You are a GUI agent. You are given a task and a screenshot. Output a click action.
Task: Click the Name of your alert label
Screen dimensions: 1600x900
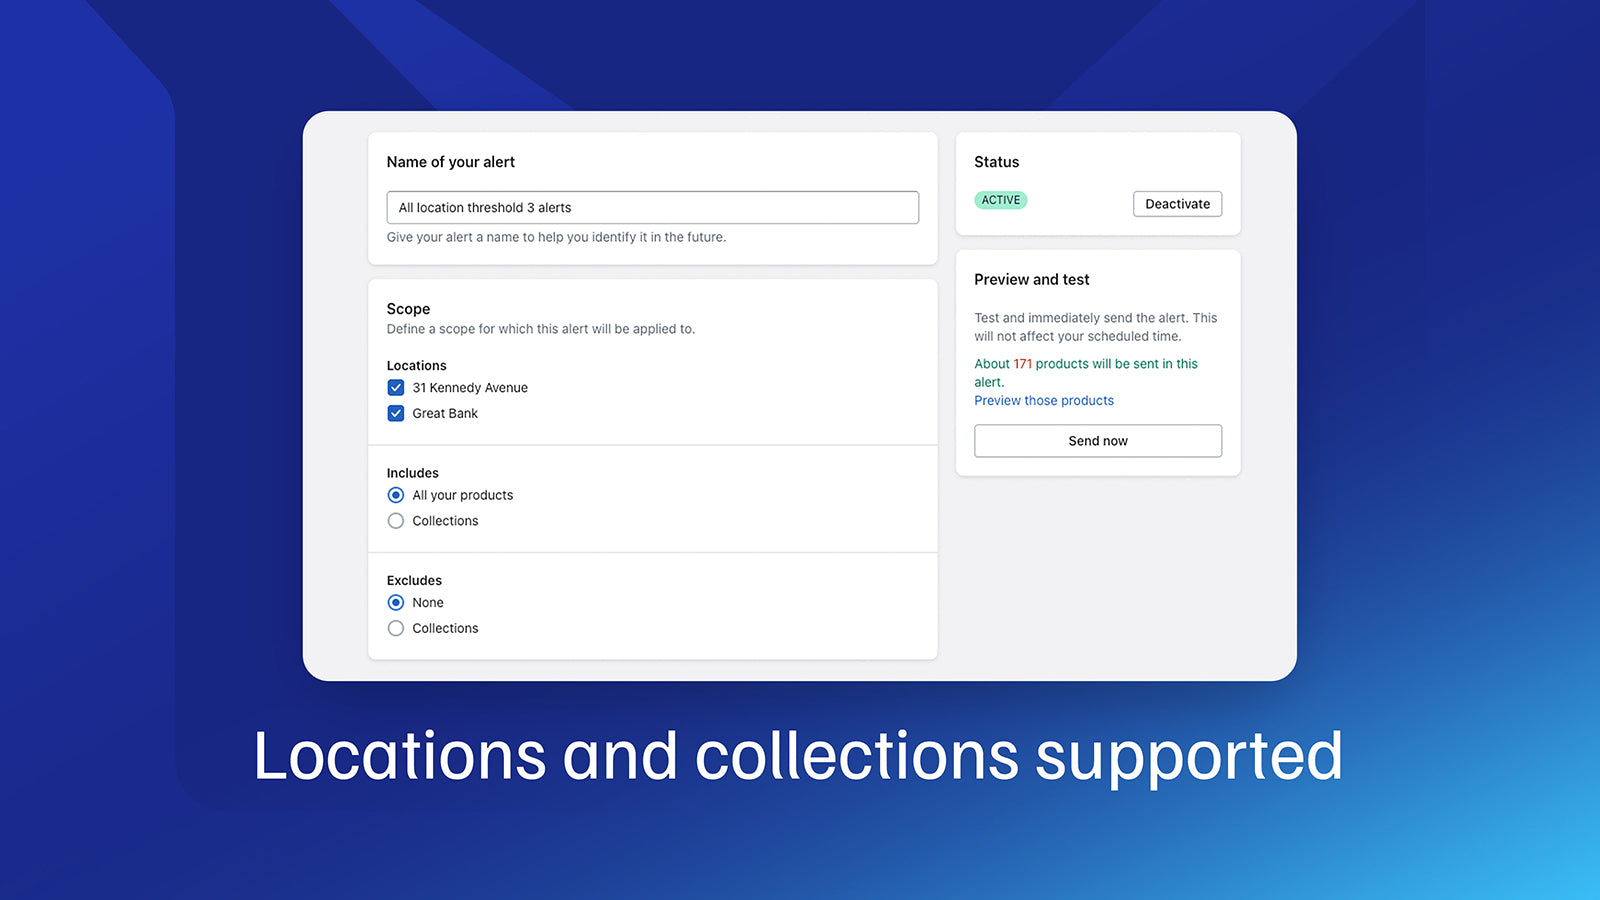click(451, 161)
